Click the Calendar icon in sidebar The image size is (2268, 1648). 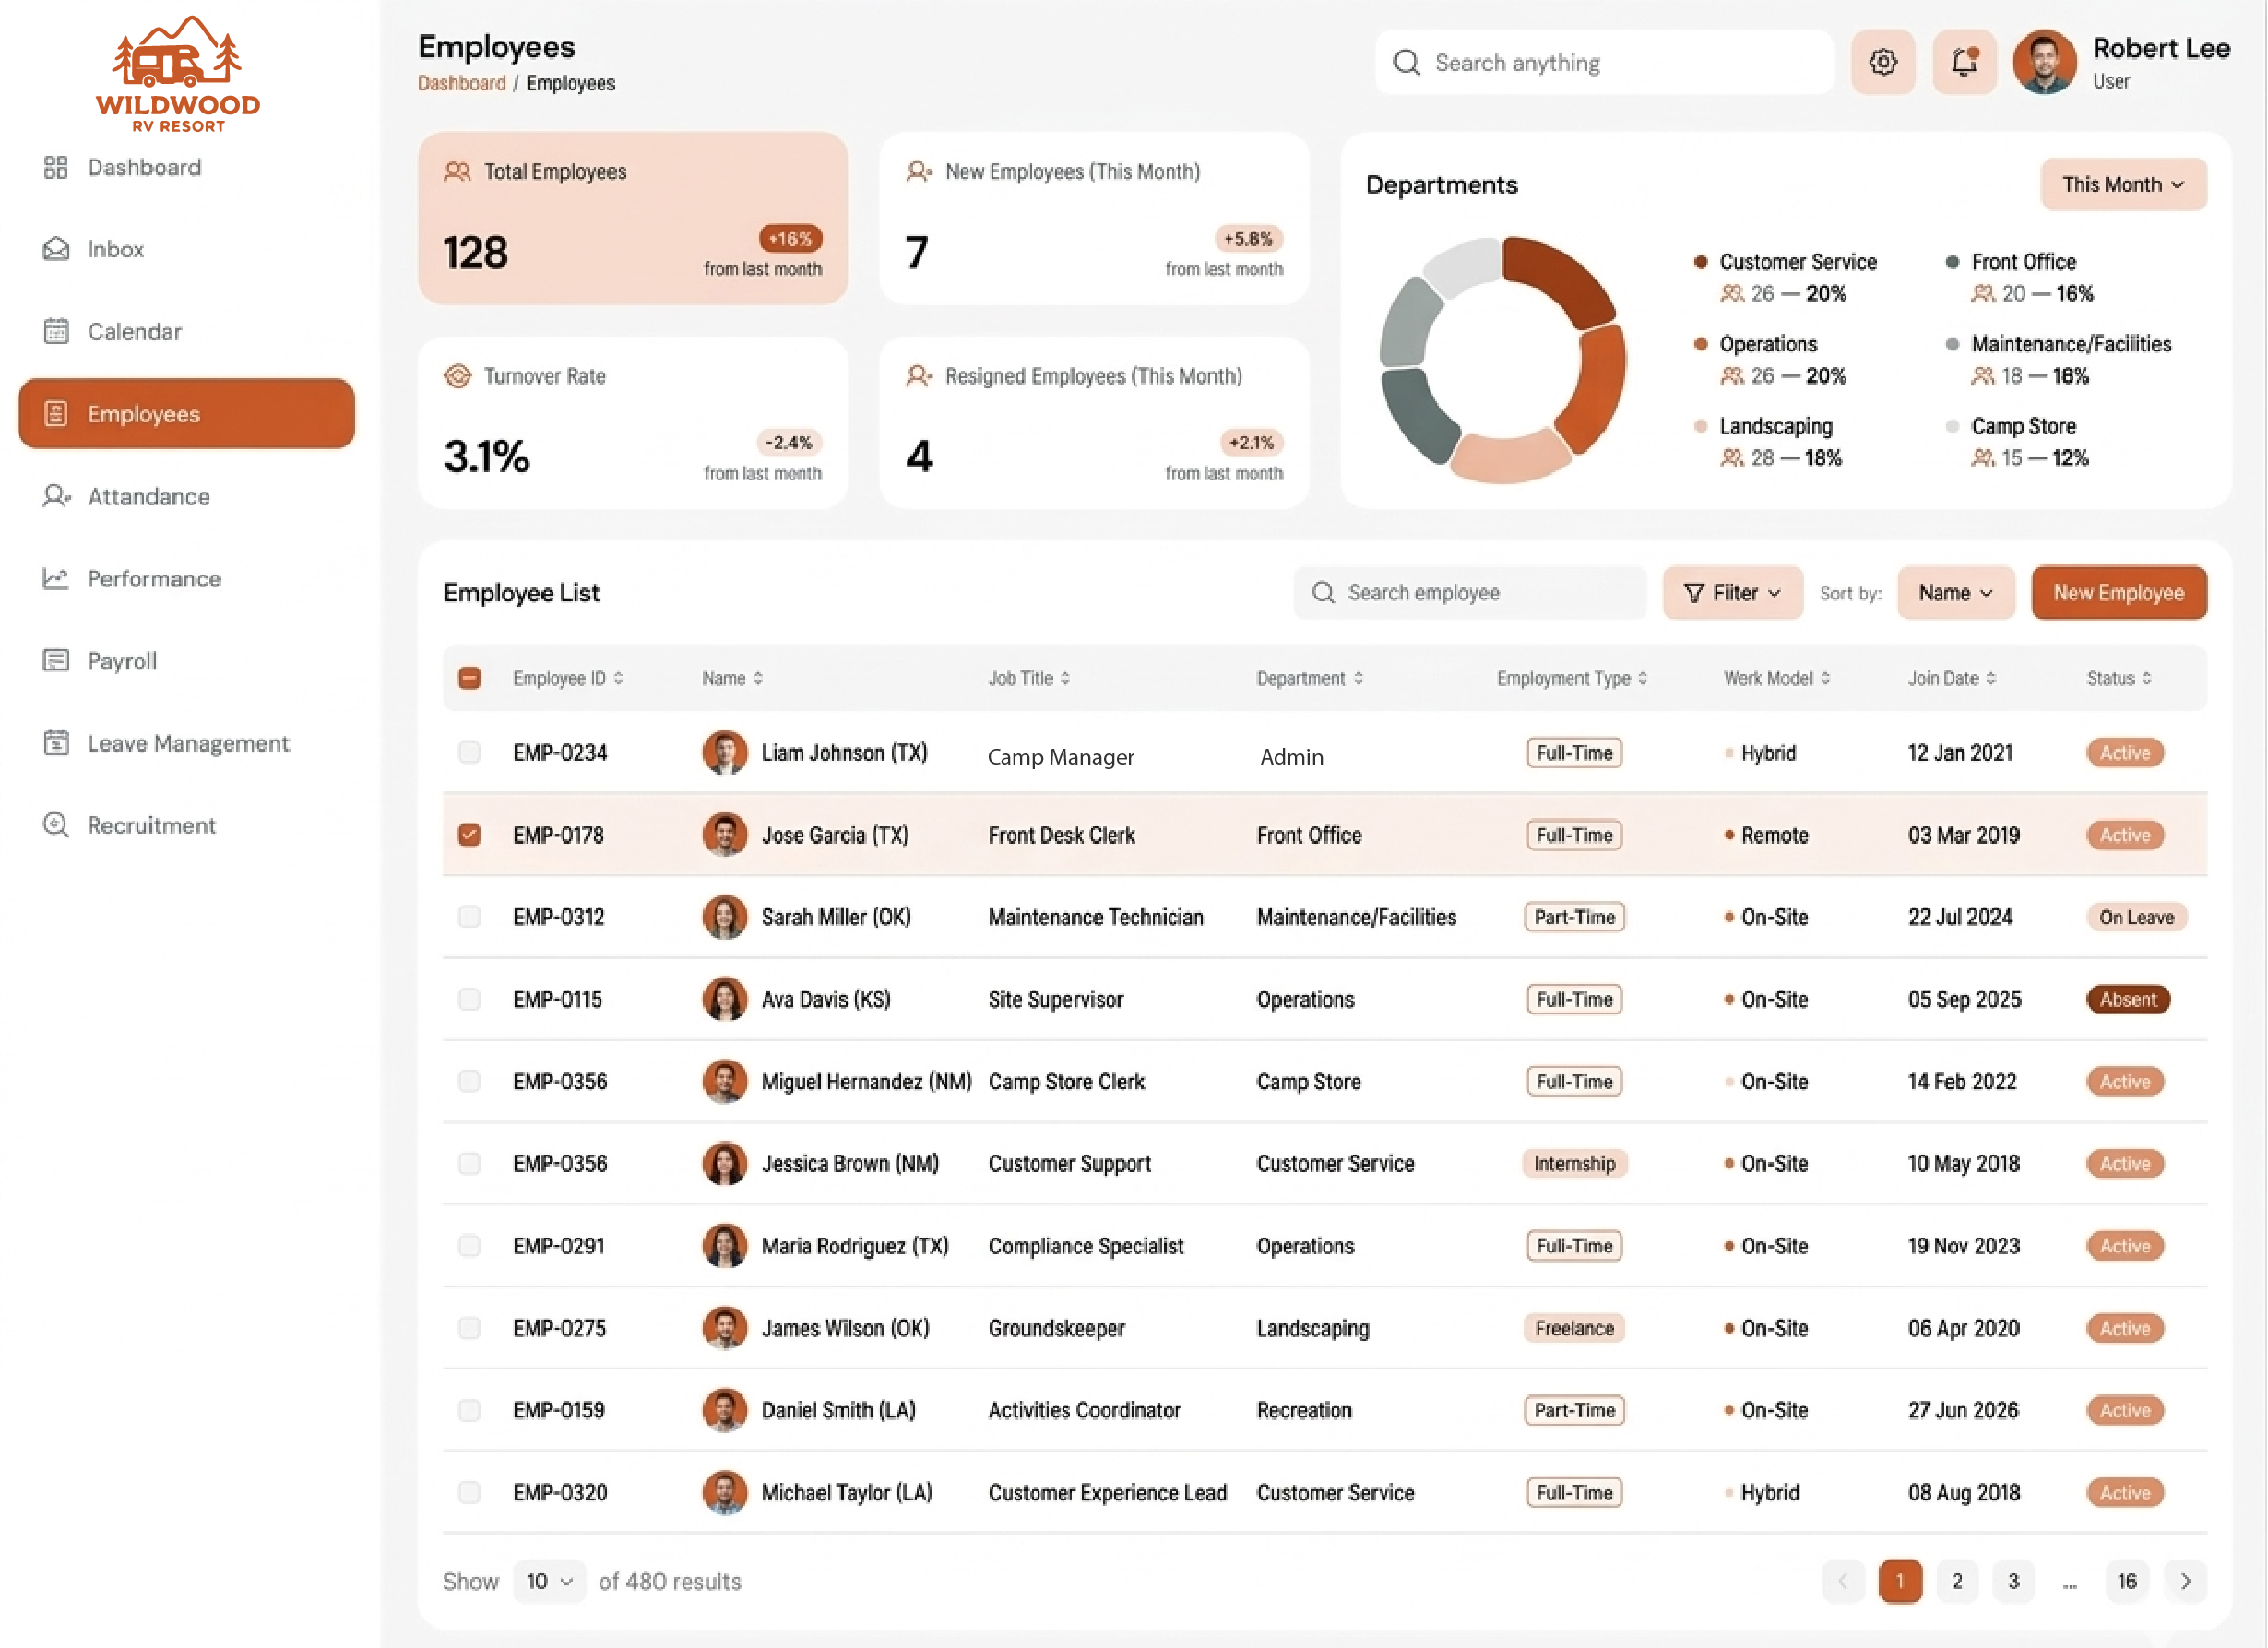click(x=56, y=331)
